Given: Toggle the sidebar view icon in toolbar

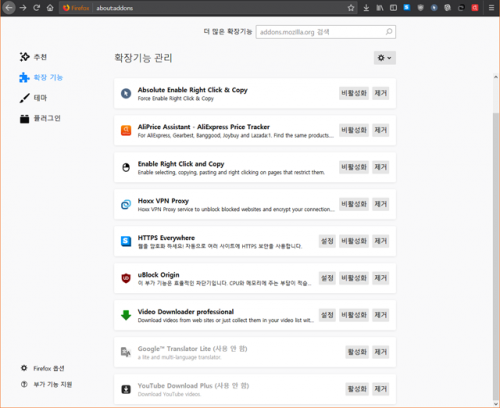Looking at the screenshot, I should tap(393, 8).
